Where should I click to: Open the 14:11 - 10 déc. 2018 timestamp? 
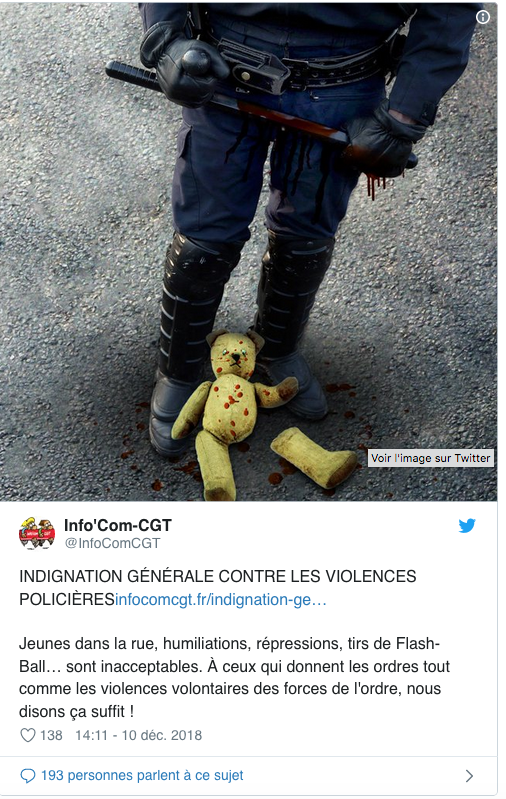[x=139, y=735]
